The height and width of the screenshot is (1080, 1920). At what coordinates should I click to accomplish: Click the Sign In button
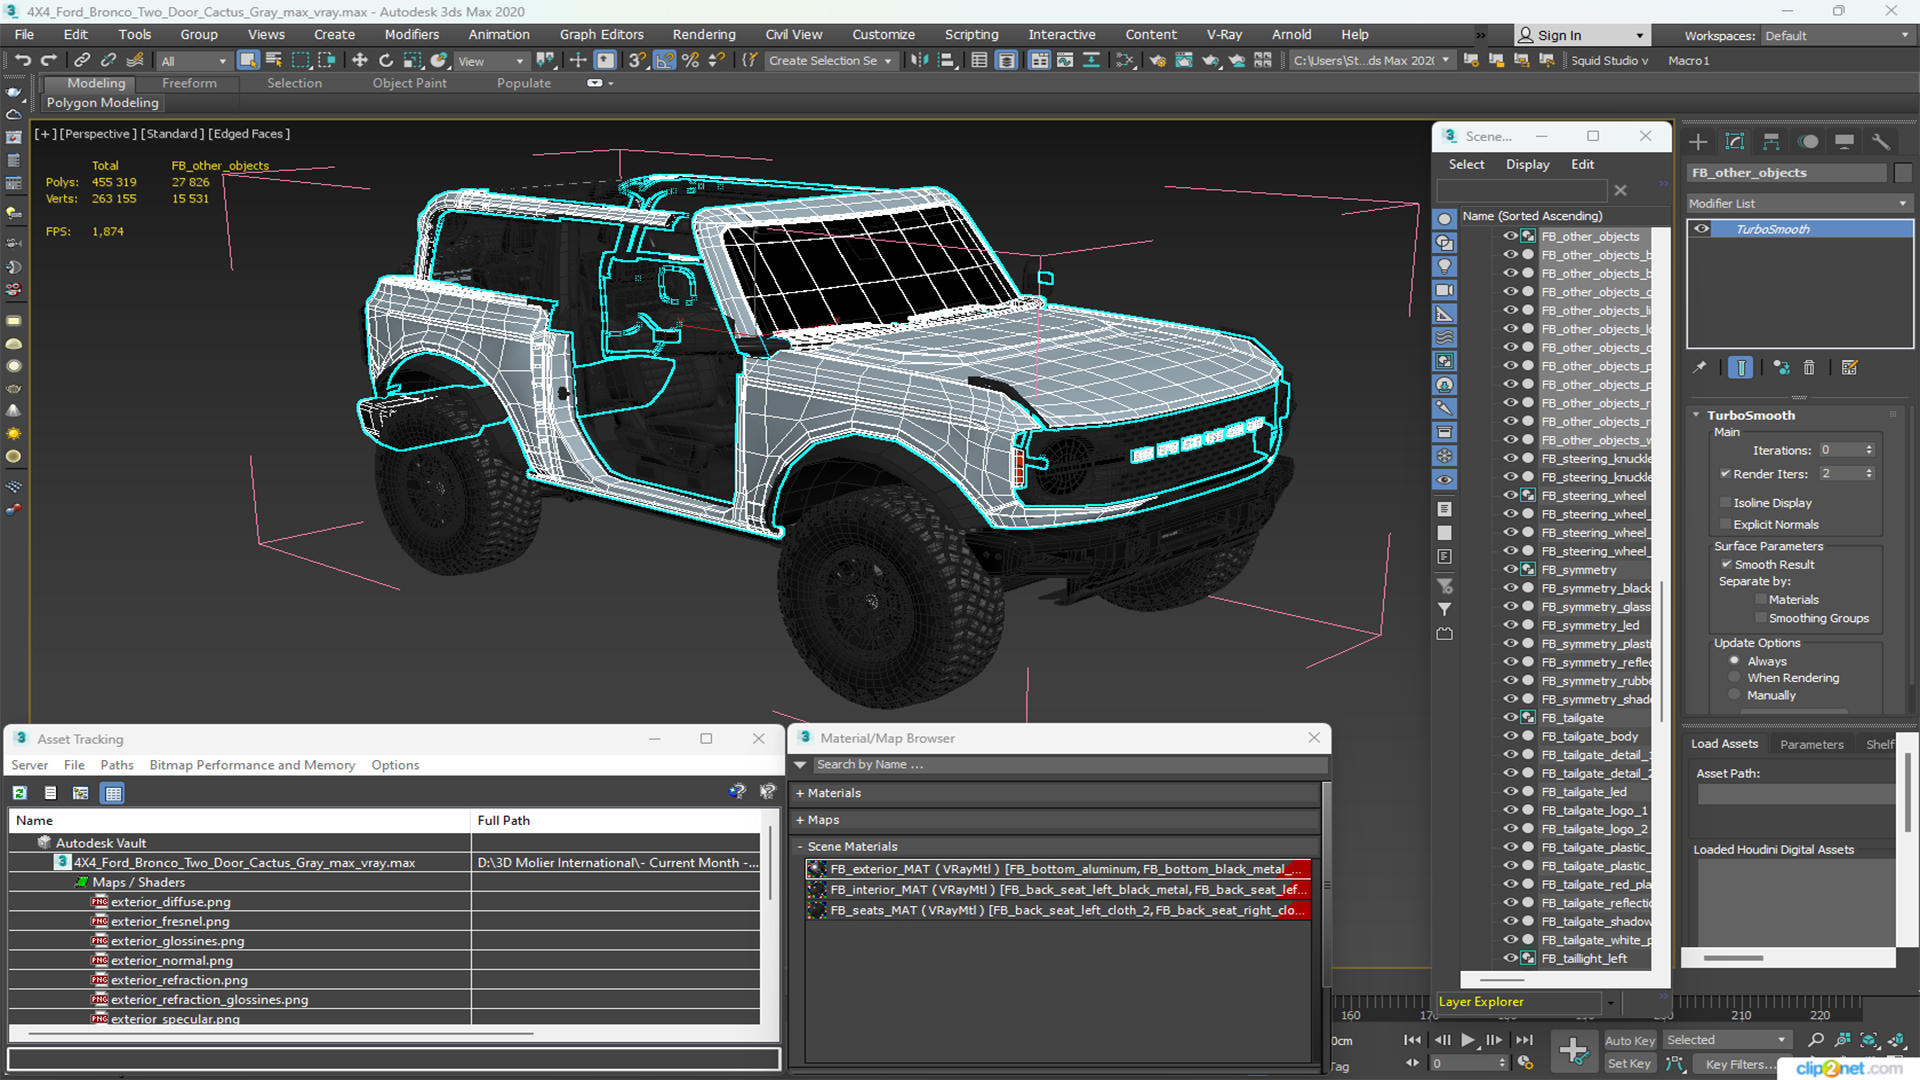tap(1580, 36)
